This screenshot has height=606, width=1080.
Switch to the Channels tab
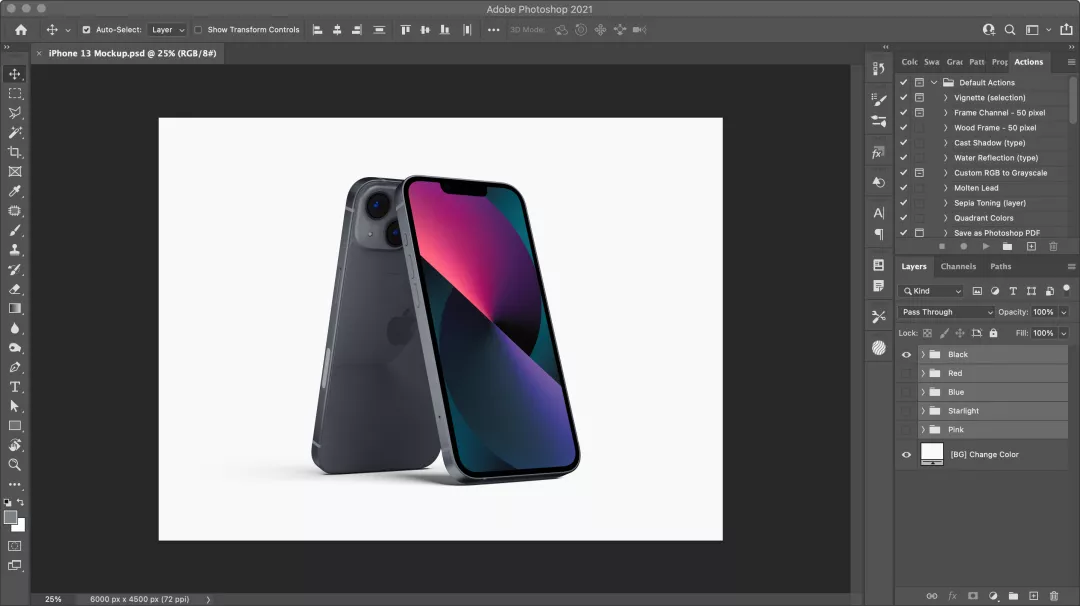pos(958,267)
